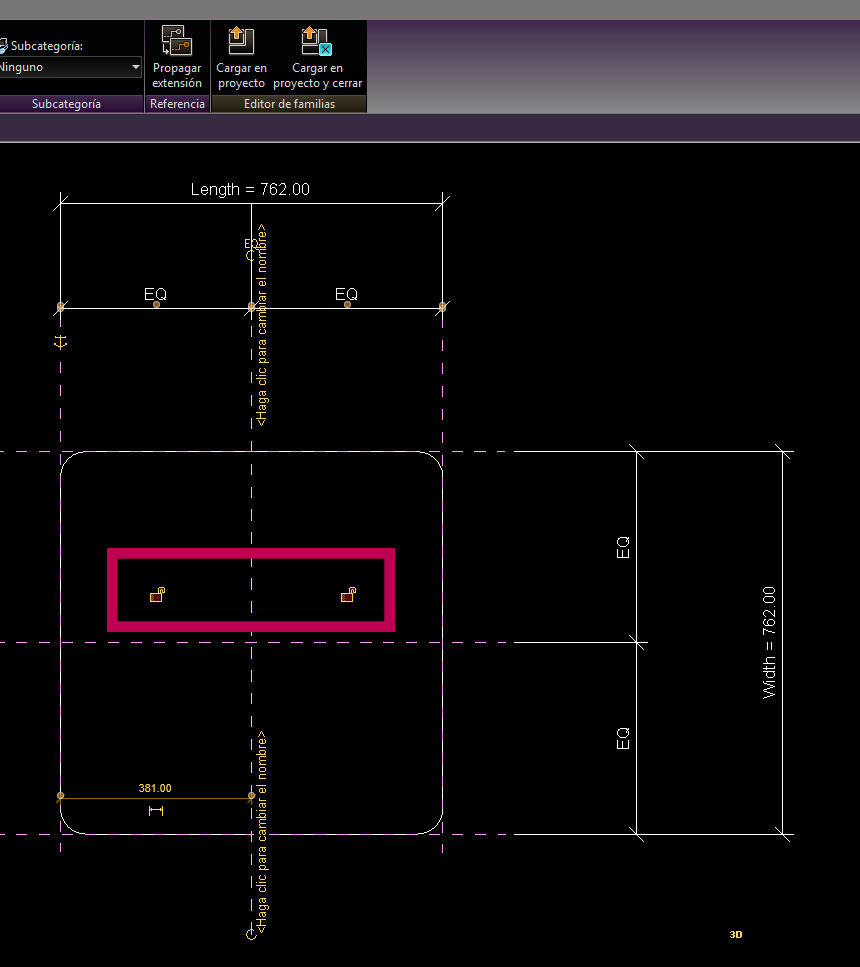Click the upper reference plane name label

click(262, 325)
